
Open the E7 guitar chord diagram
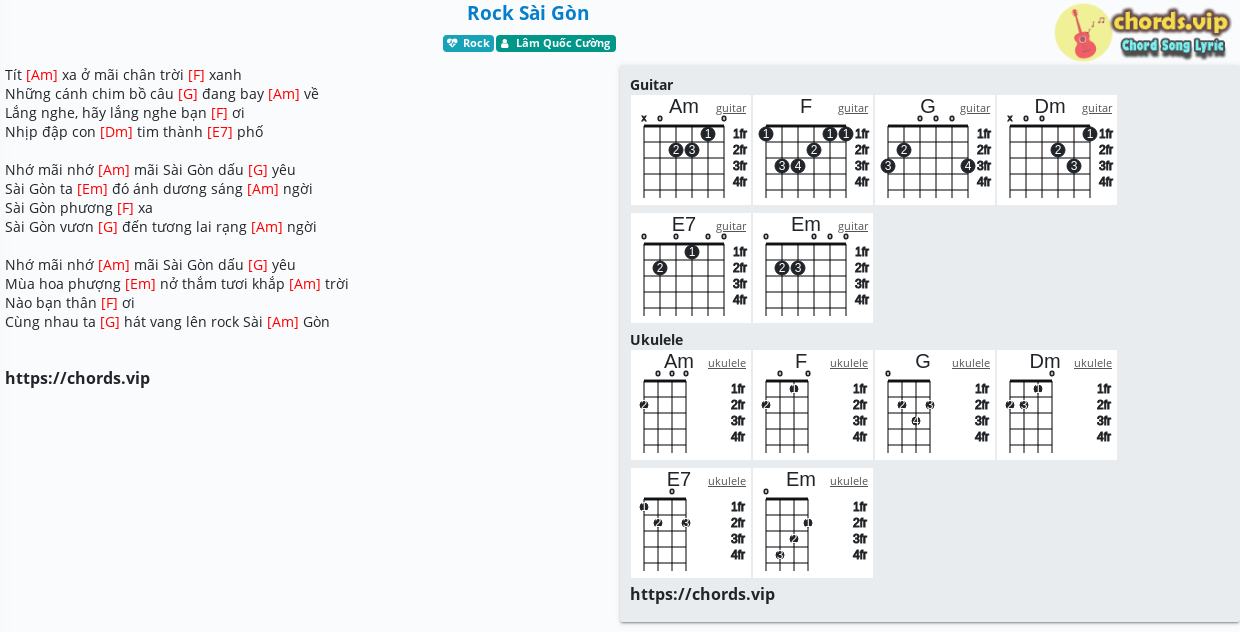point(691,268)
